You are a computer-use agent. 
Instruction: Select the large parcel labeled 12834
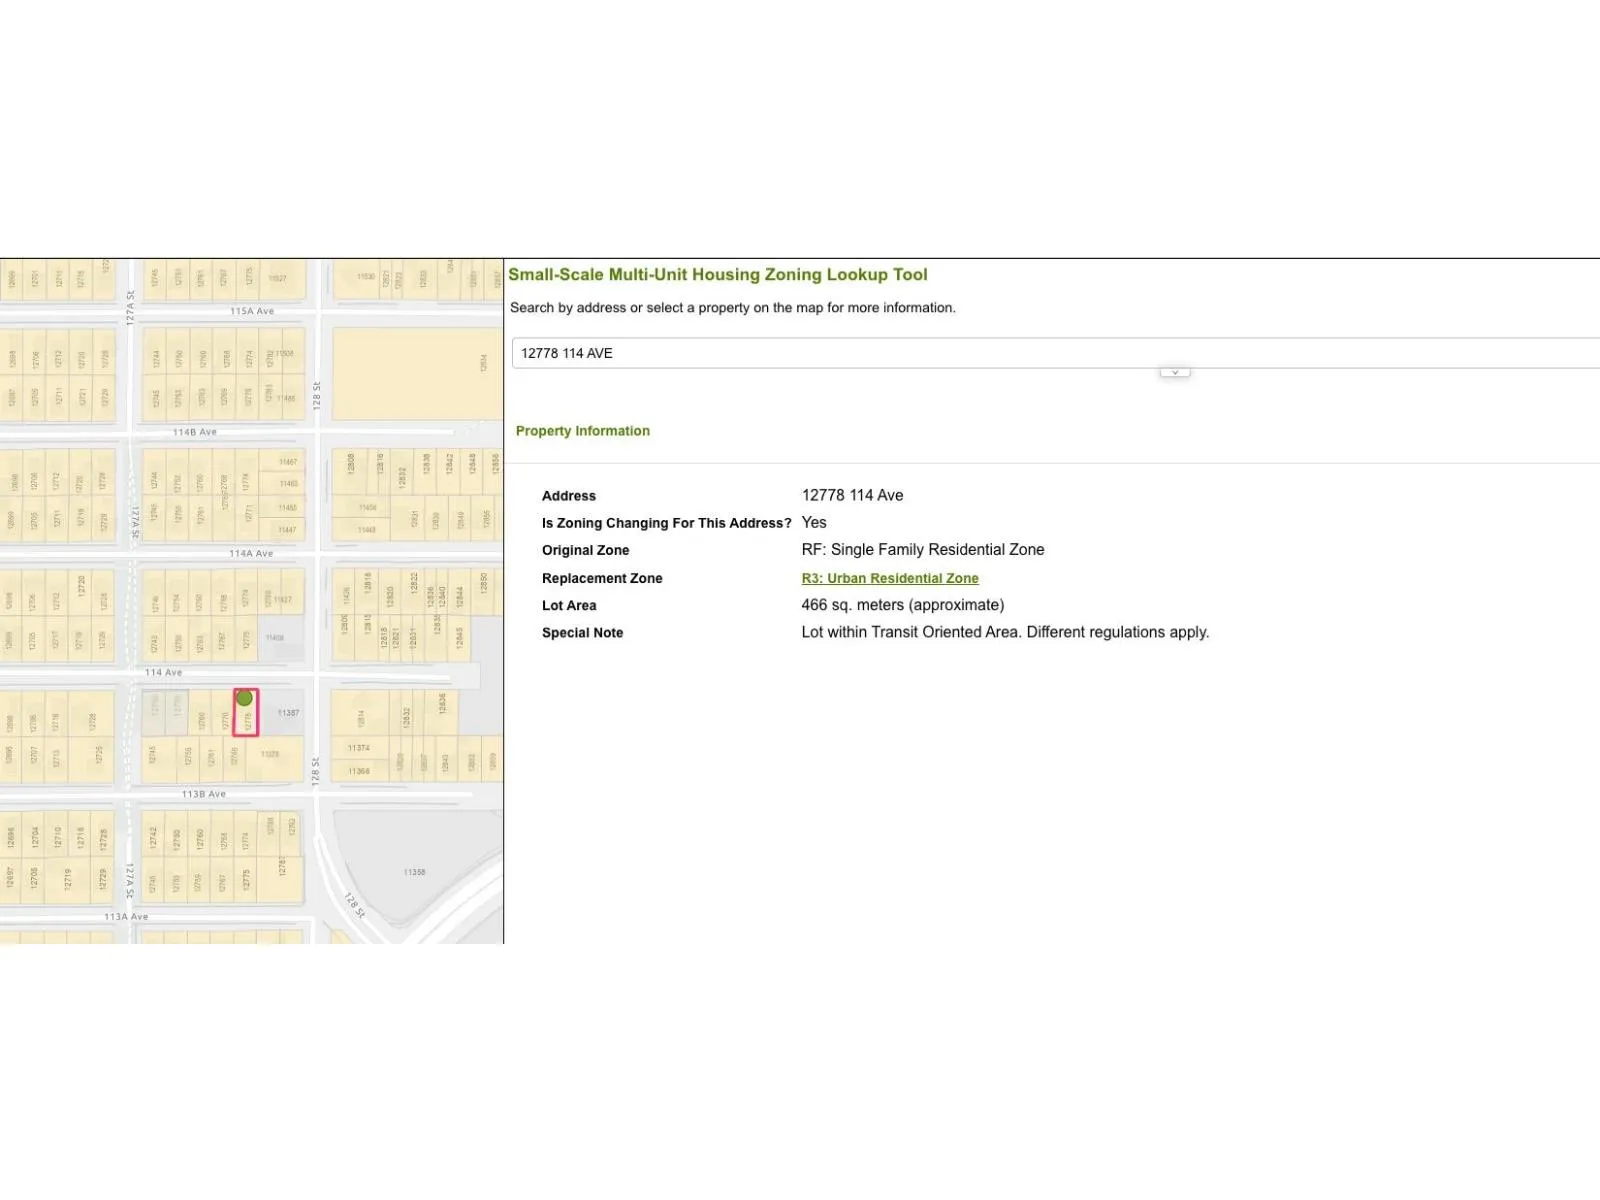pos(417,373)
